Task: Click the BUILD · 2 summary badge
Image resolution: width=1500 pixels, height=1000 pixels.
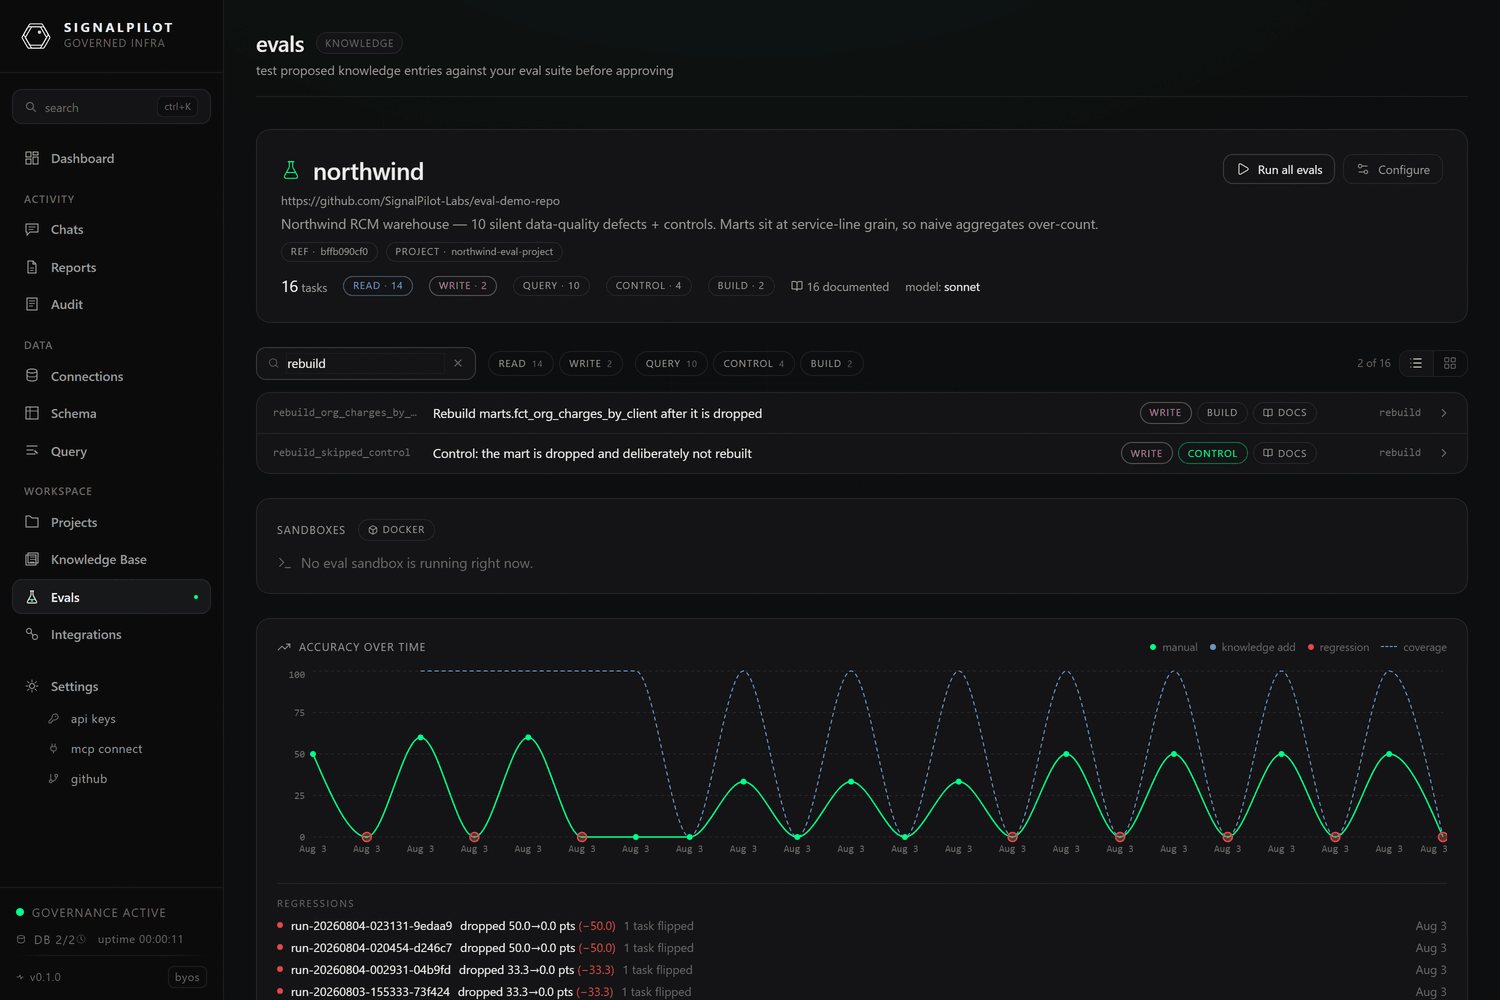Action: tap(740, 286)
